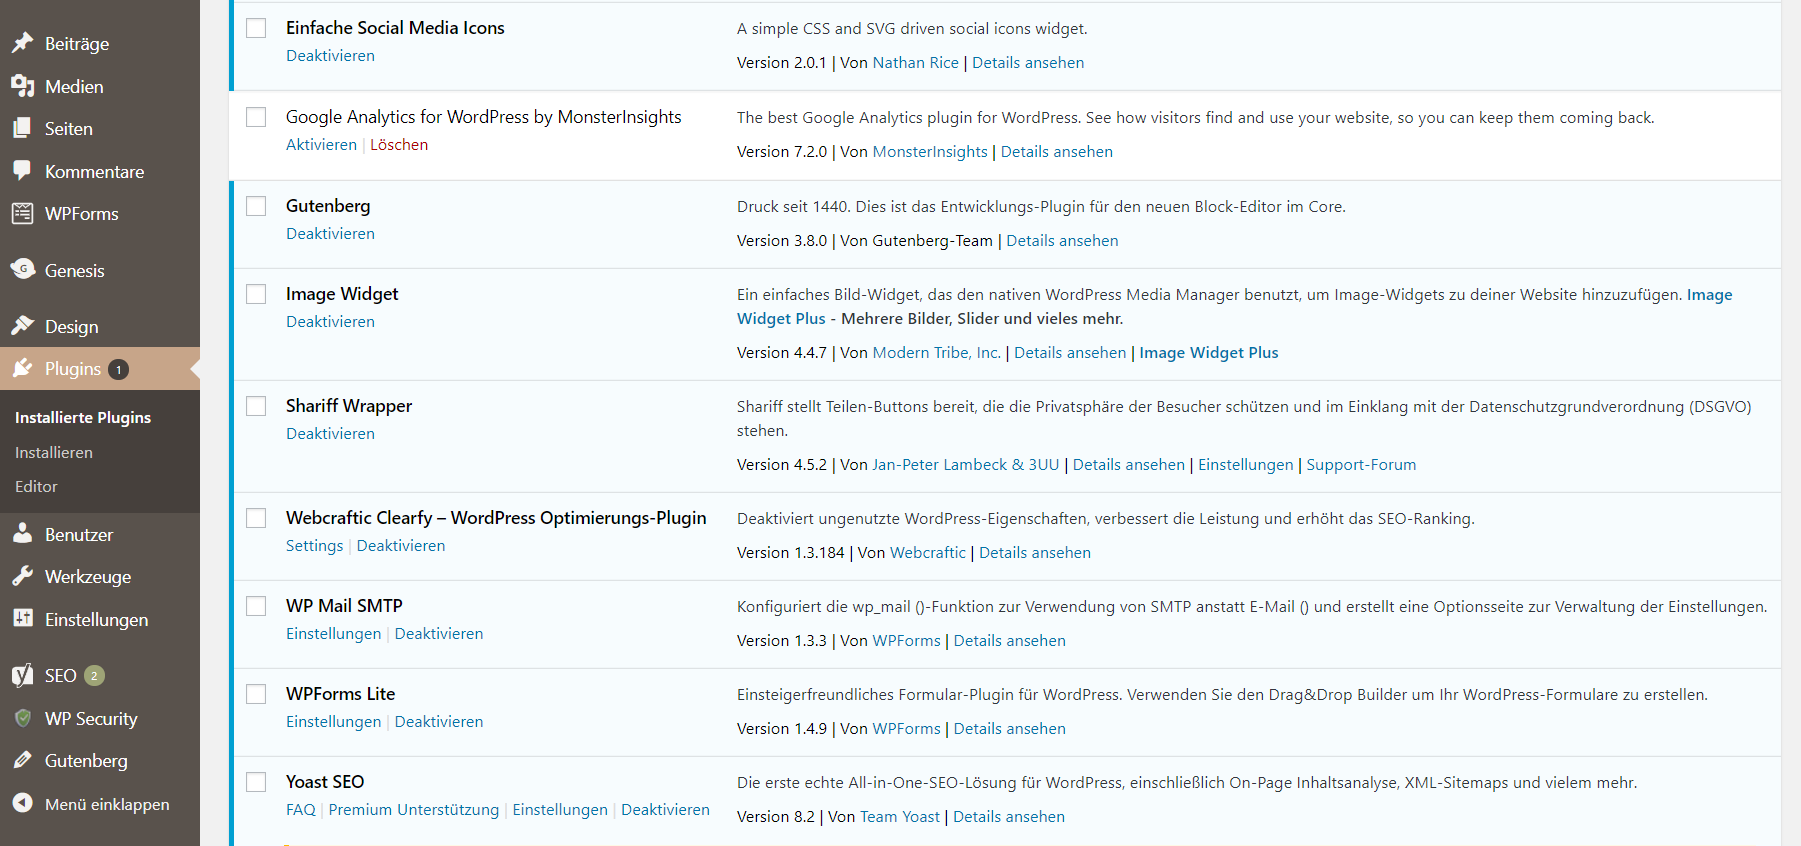Open the Modern Tribe, Inc. link

pos(936,353)
